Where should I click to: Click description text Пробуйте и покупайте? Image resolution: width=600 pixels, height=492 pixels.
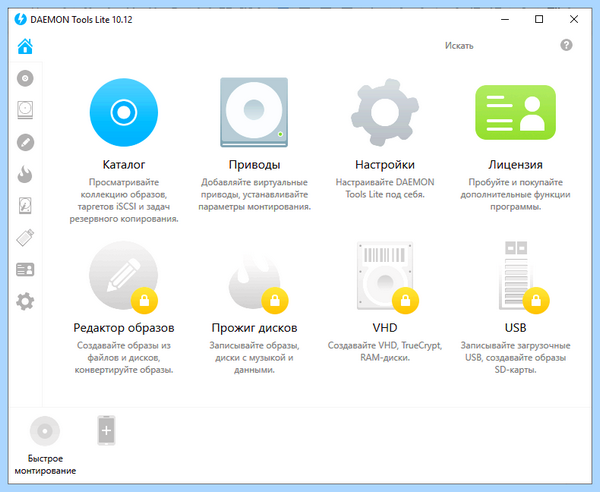[515, 194]
